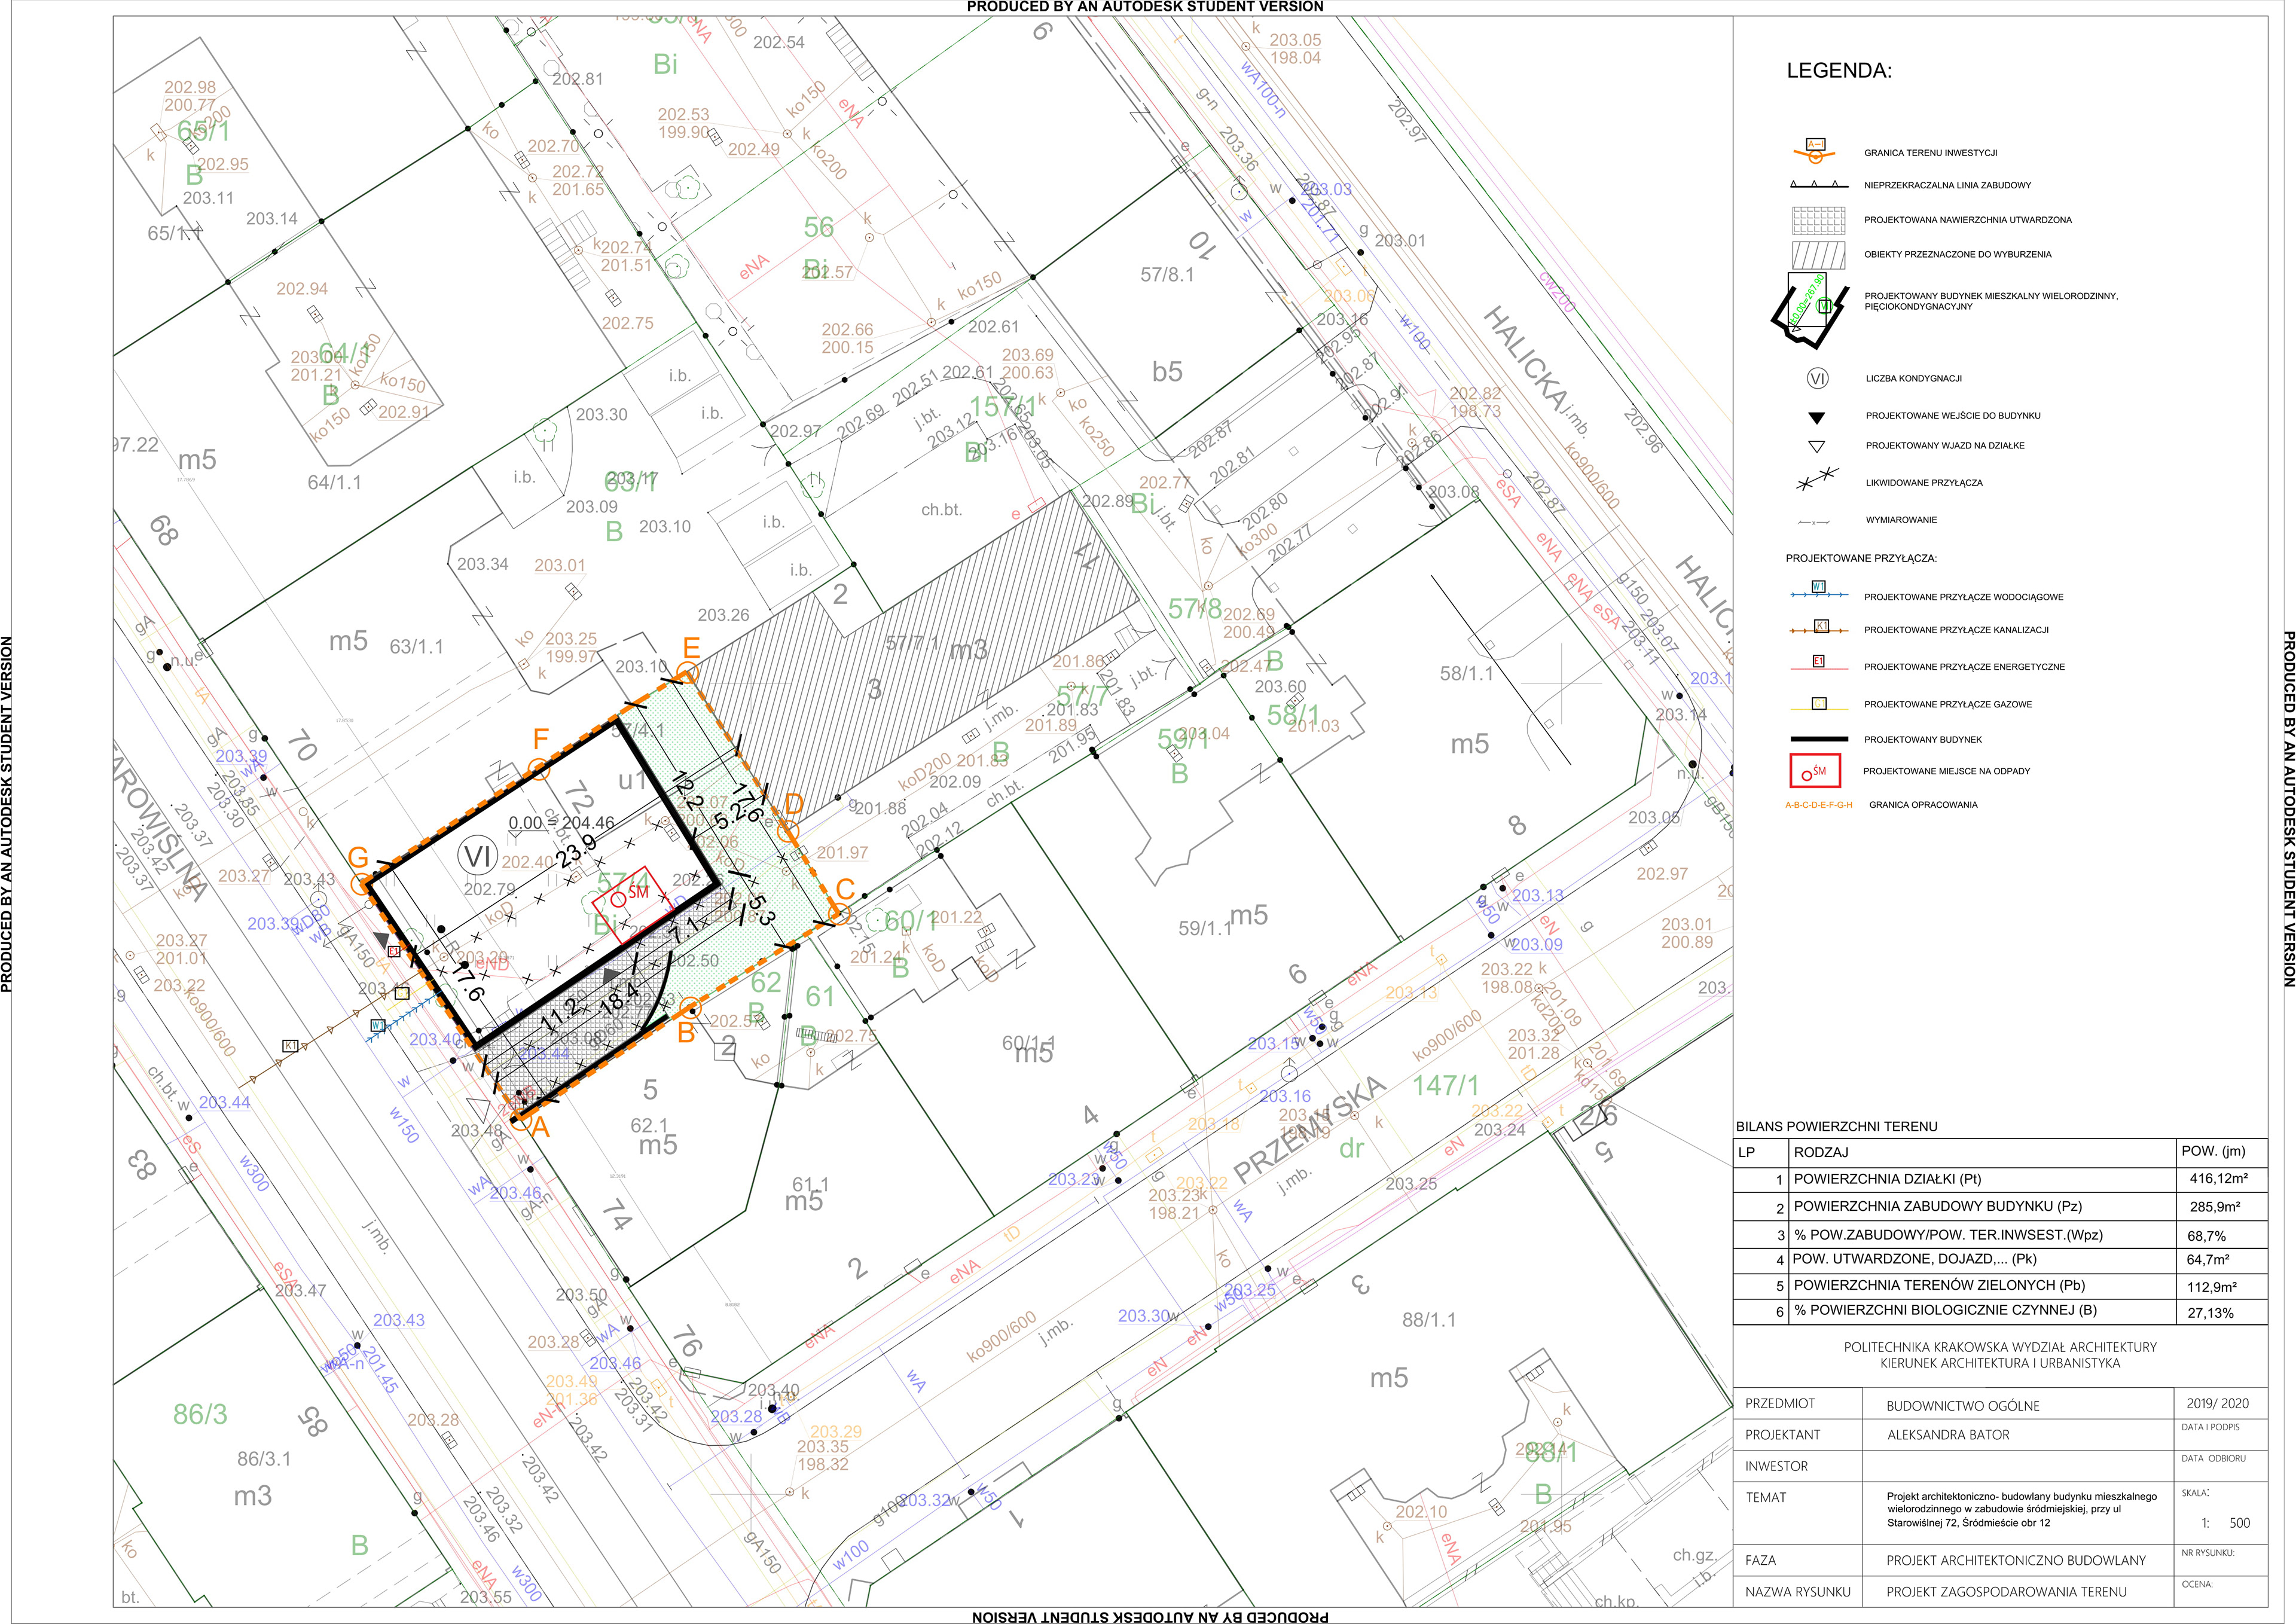
Task: Select the ALEKSANDRA BATOR designer name
Action: click(x=1948, y=1435)
